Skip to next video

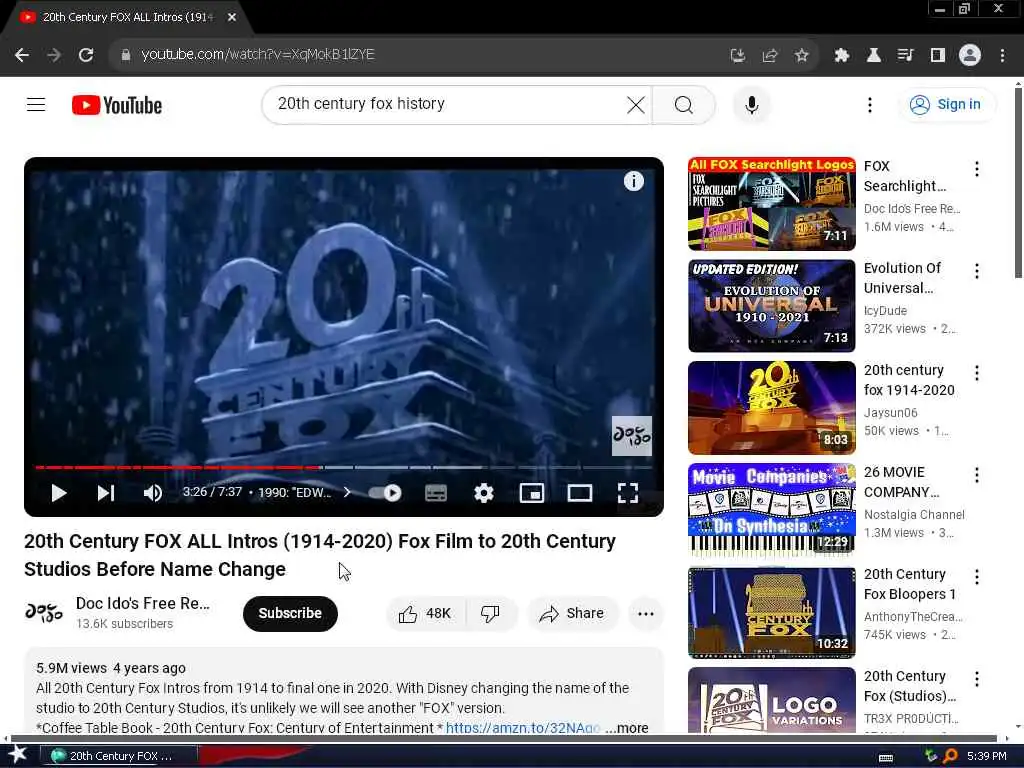pyautogui.click(x=106, y=493)
